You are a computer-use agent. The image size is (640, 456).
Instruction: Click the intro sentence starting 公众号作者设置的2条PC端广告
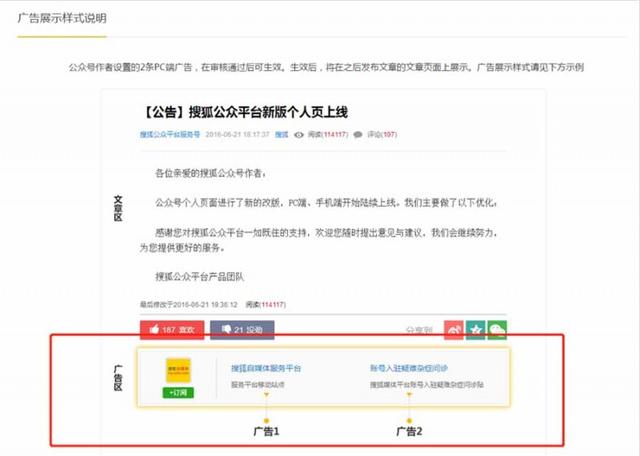pos(326,67)
